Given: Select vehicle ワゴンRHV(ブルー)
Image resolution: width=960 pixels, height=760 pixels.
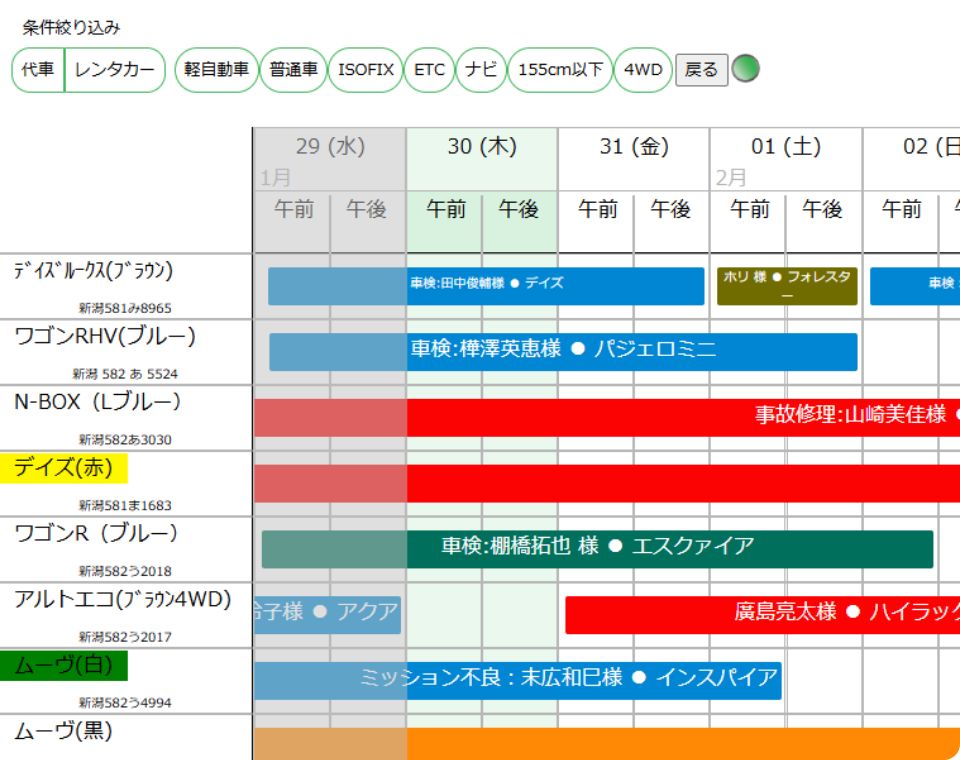Looking at the screenshot, I should [x=105, y=337].
